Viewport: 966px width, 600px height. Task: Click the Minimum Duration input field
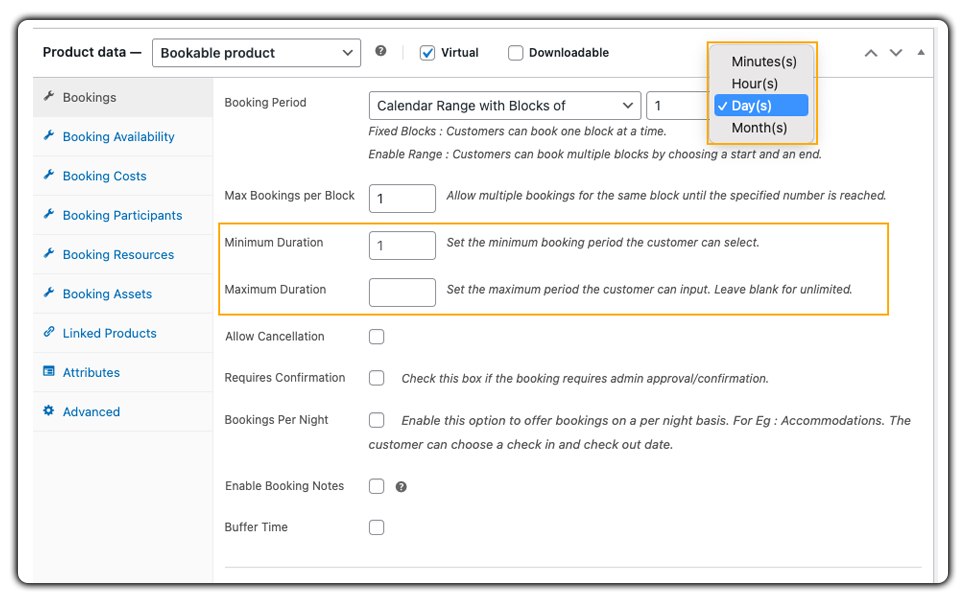pyautogui.click(x=402, y=245)
